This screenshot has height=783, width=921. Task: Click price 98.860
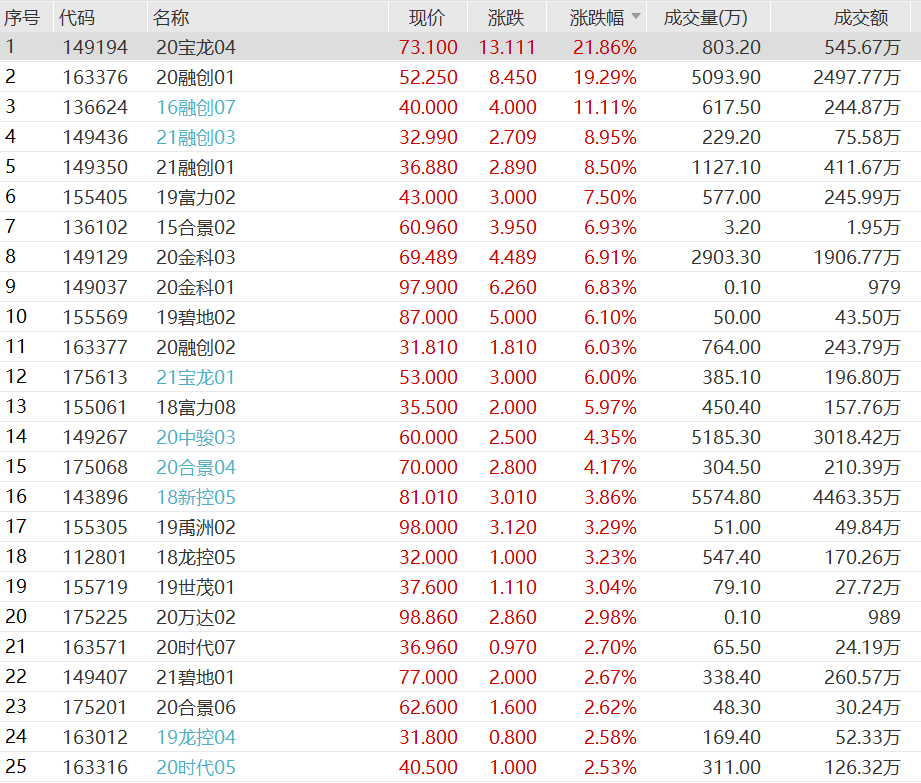pos(428,617)
